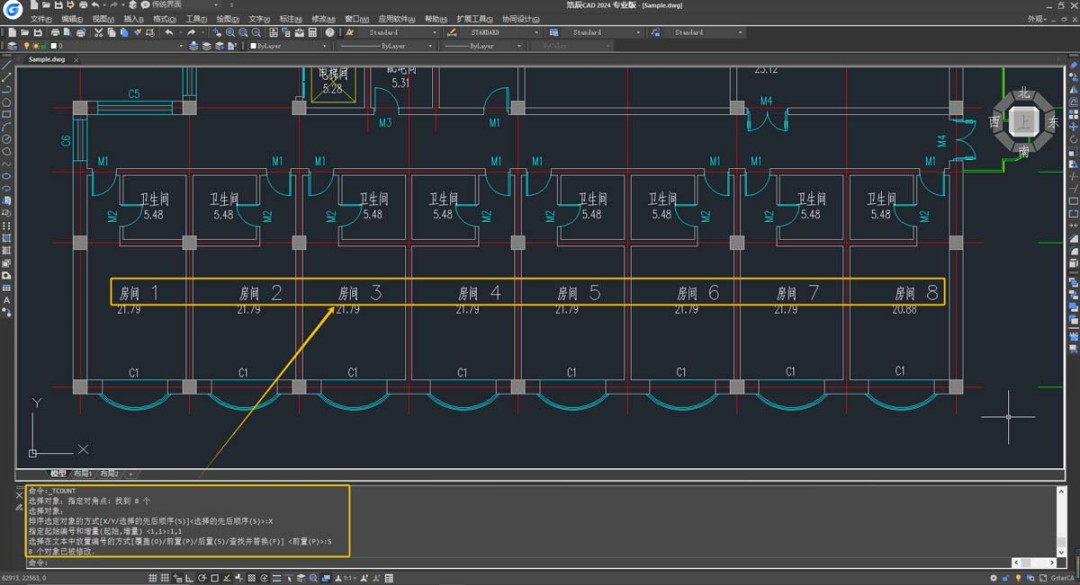Image resolution: width=1080 pixels, height=585 pixels.
Task: Click the Print icon in standard toolbar
Action: (55, 32)
